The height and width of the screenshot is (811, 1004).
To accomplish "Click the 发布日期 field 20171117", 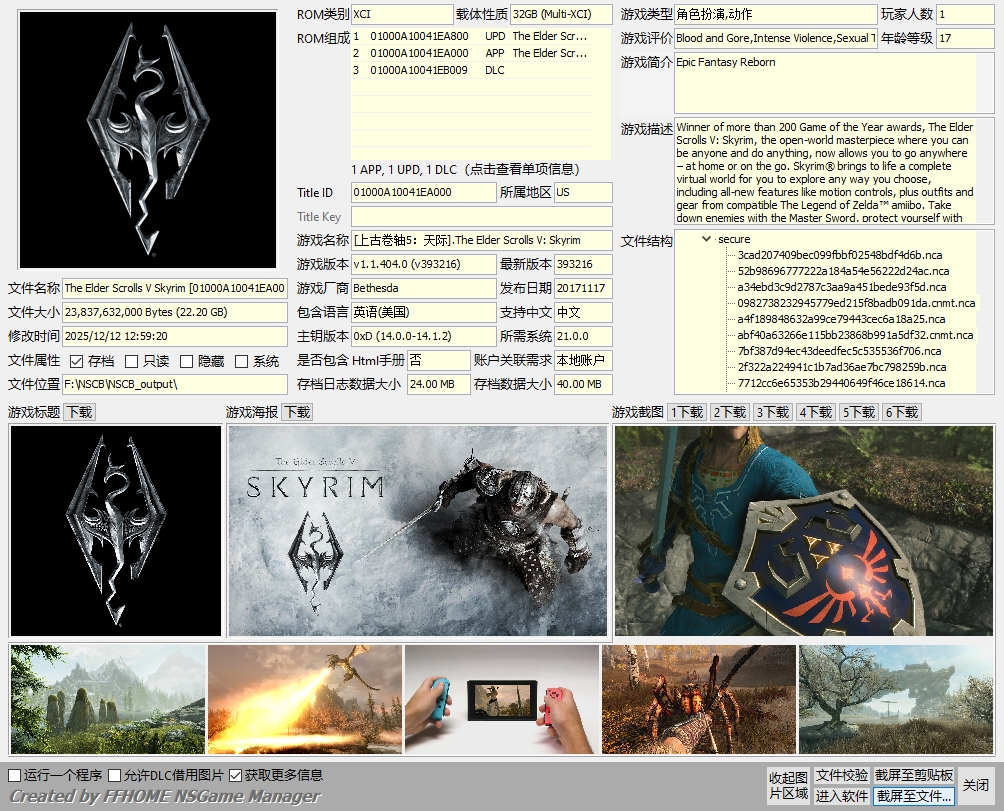I will [x=583, y=288].
